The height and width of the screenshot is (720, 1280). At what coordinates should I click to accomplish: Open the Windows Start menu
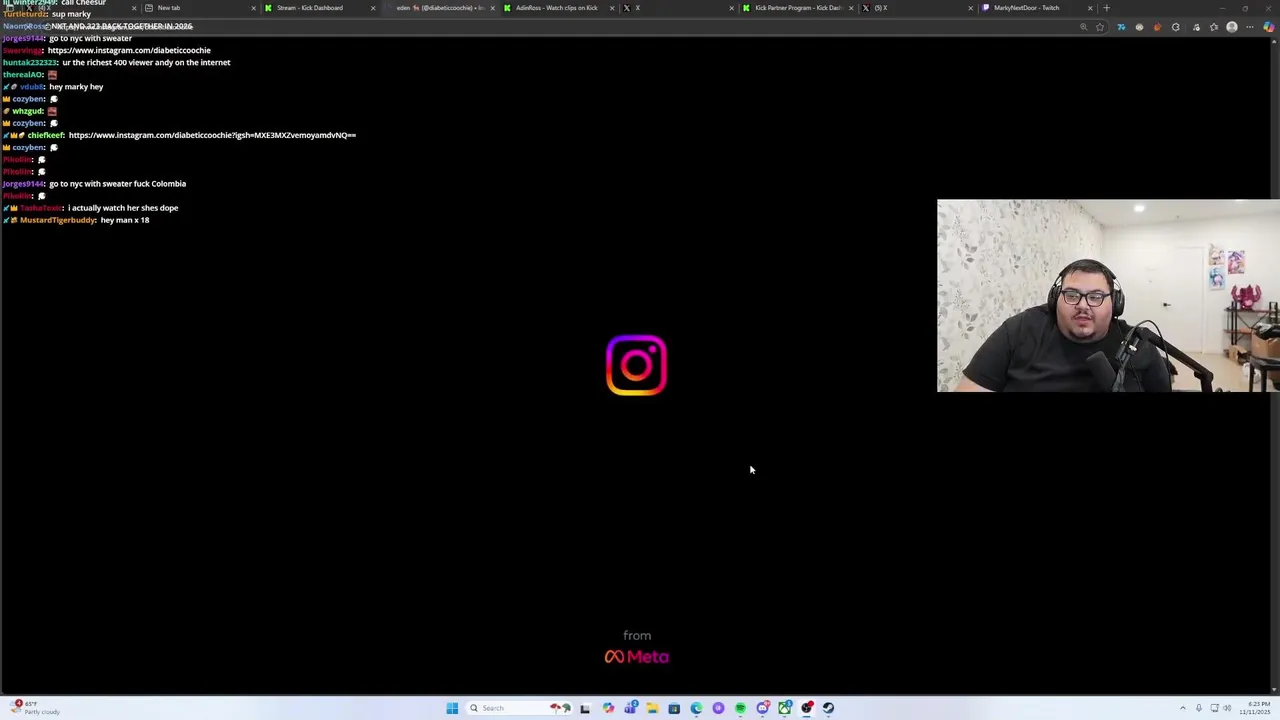coord(452,708)
